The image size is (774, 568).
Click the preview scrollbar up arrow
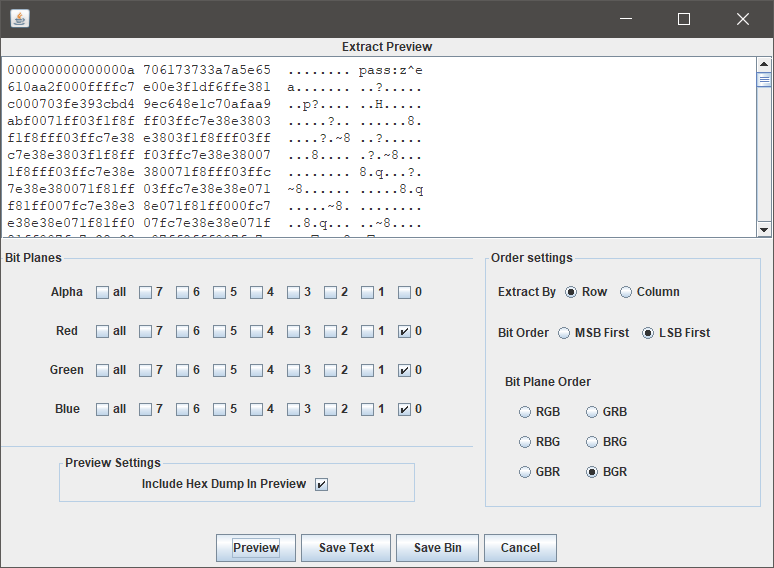coord(764,64)
